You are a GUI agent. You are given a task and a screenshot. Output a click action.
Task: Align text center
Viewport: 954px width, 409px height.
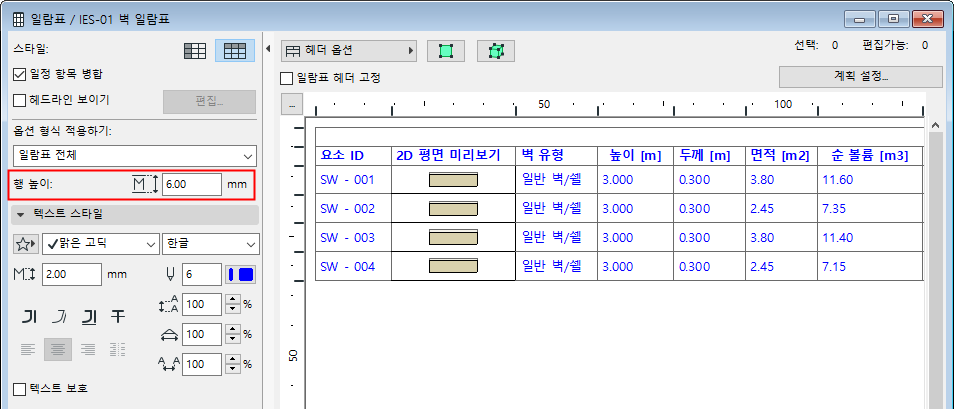point(58,349)
